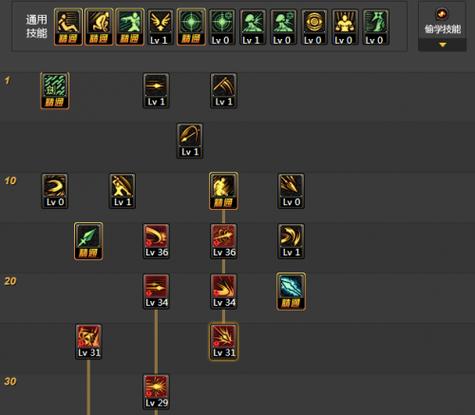Select the winged general skill at Lv 1
475x415 pixels.
(x=160, y=27)
